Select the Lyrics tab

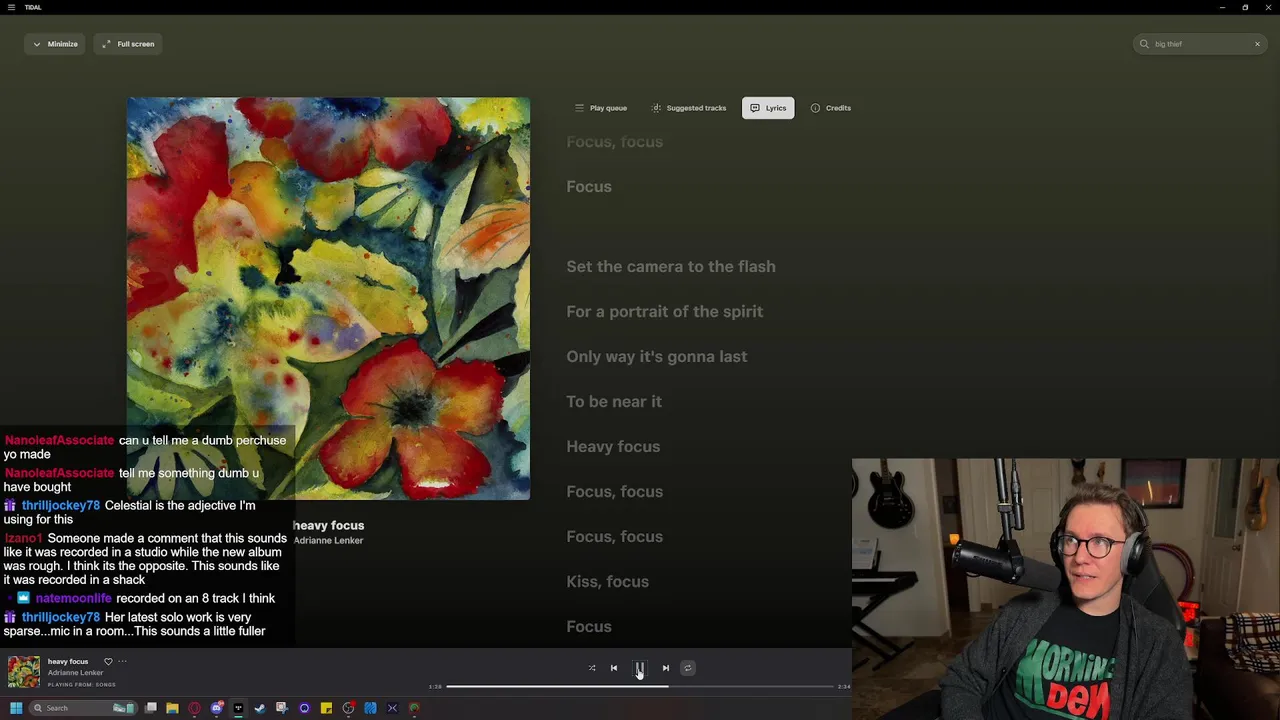pos(768,108)
